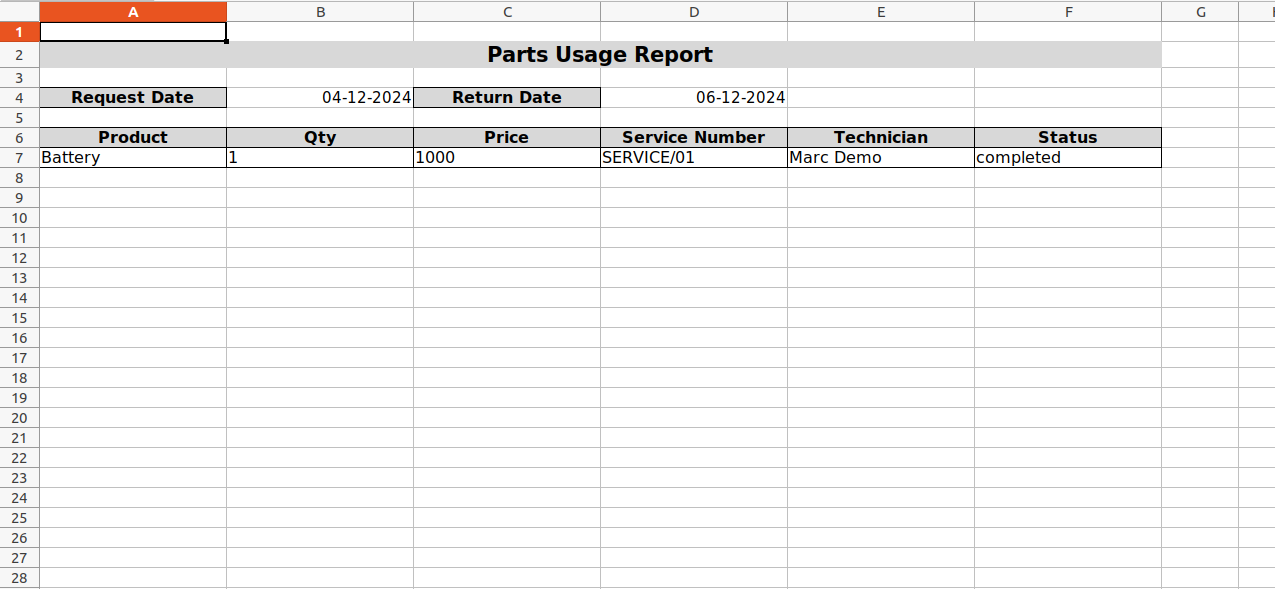The width and height of the screenshot is (1275, 589).
Task: Click row 7 header
Action: (20, 157)
